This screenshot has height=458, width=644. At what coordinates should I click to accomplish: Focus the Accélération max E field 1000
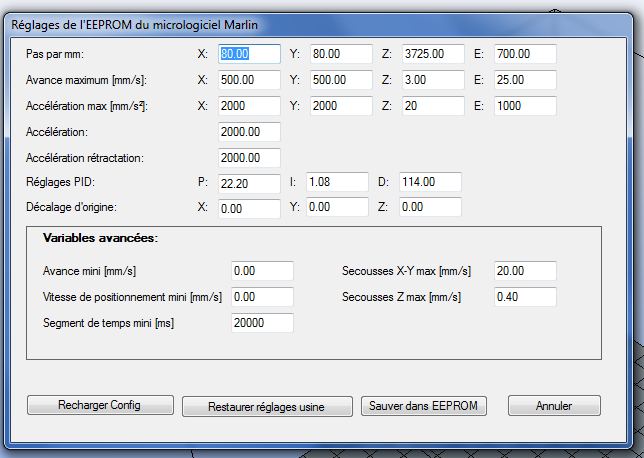525,106
